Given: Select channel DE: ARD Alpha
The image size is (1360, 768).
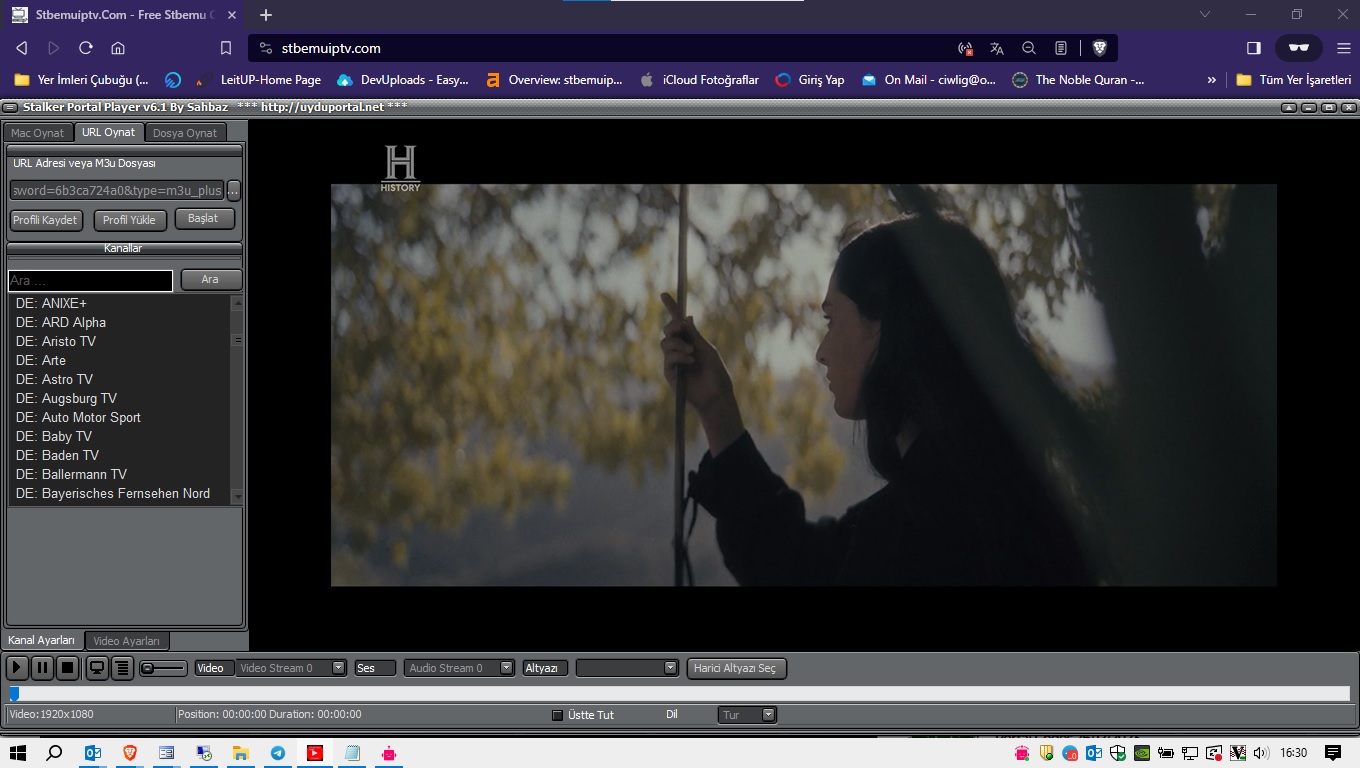Looking at the screenshot, I should click(119, 322).
